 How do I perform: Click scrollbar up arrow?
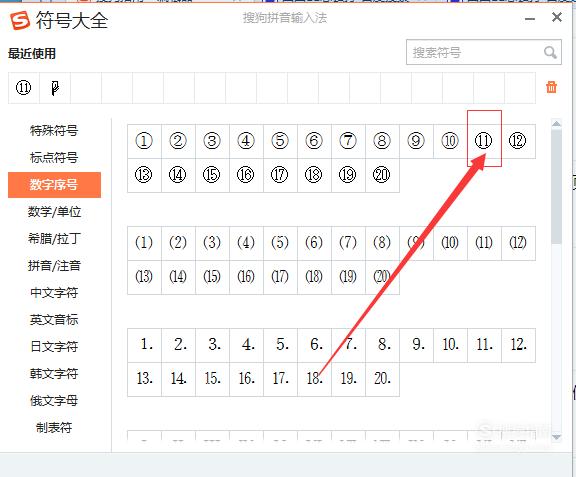coord(557,124)
